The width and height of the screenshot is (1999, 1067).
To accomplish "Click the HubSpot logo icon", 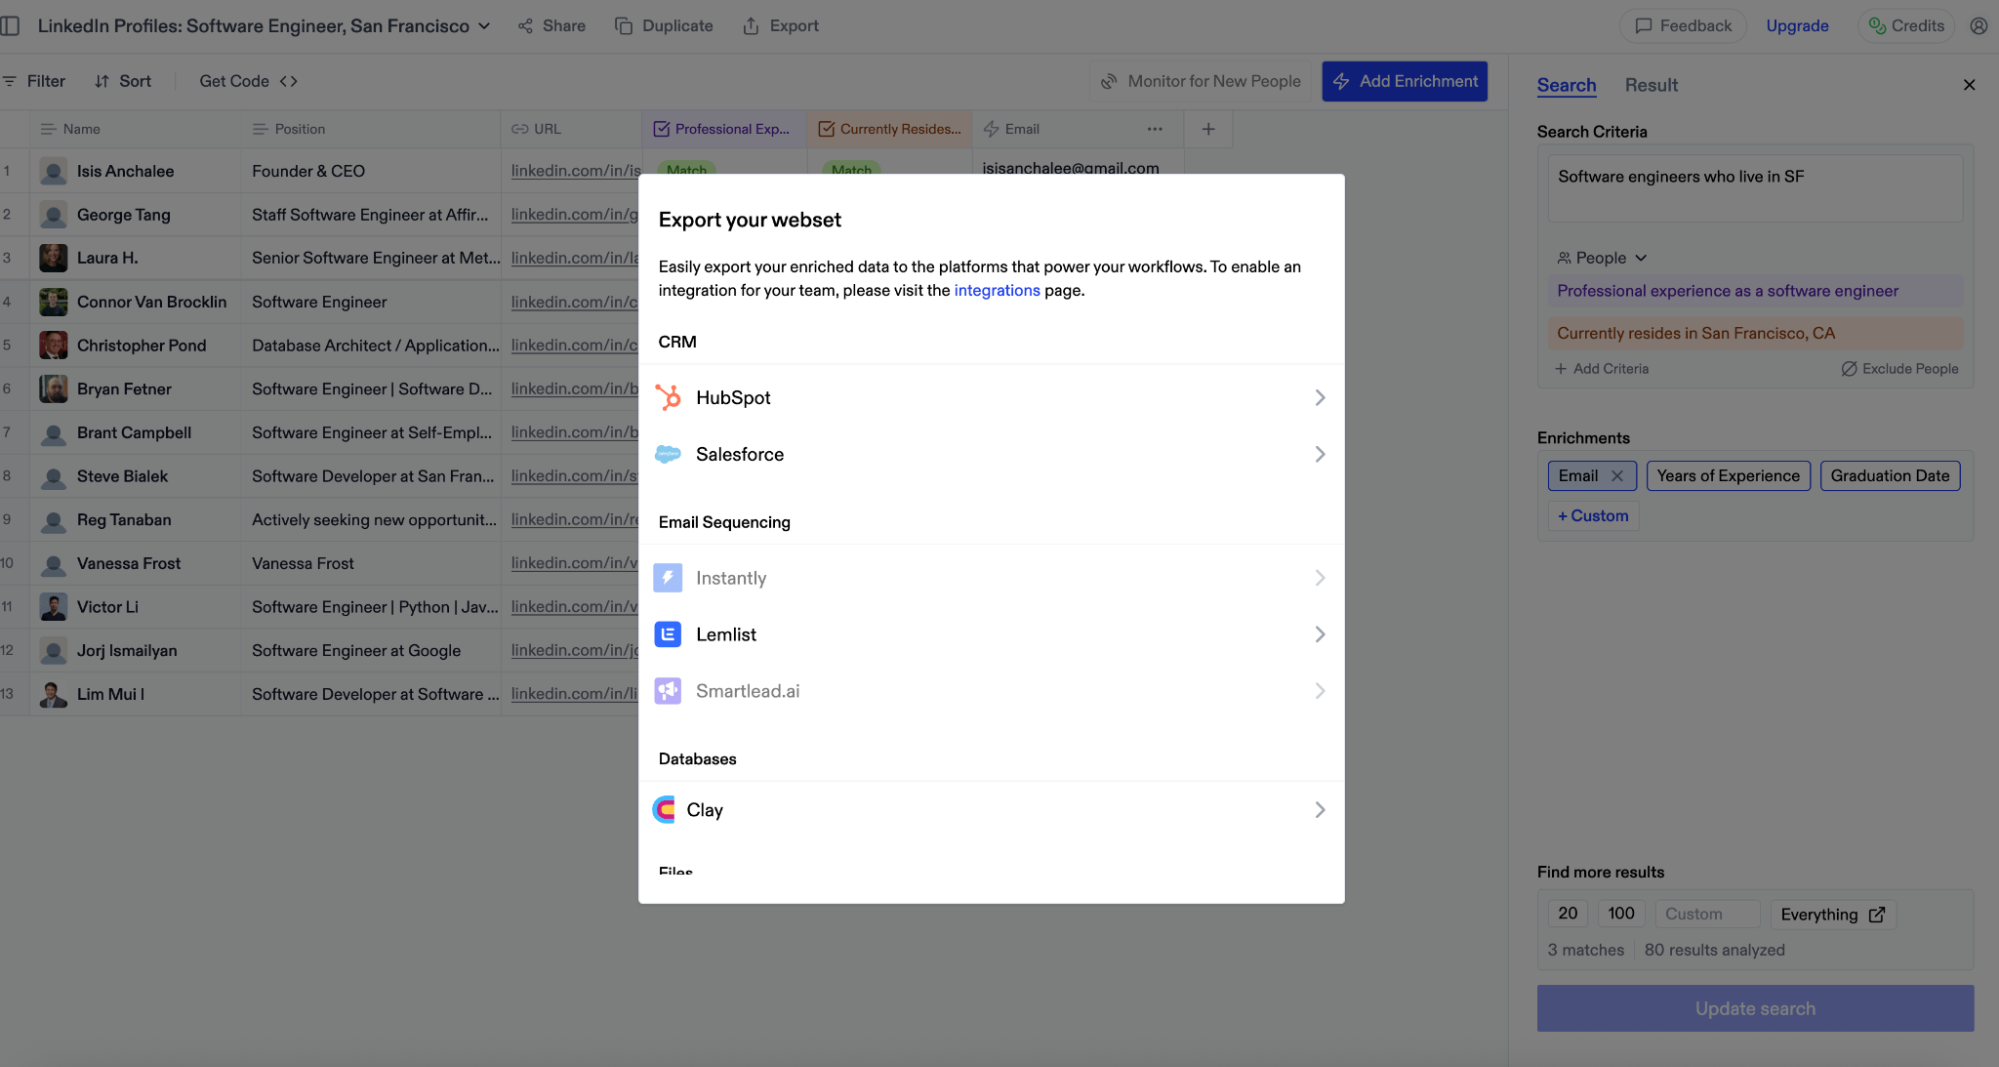I will [x=668, y=397].
